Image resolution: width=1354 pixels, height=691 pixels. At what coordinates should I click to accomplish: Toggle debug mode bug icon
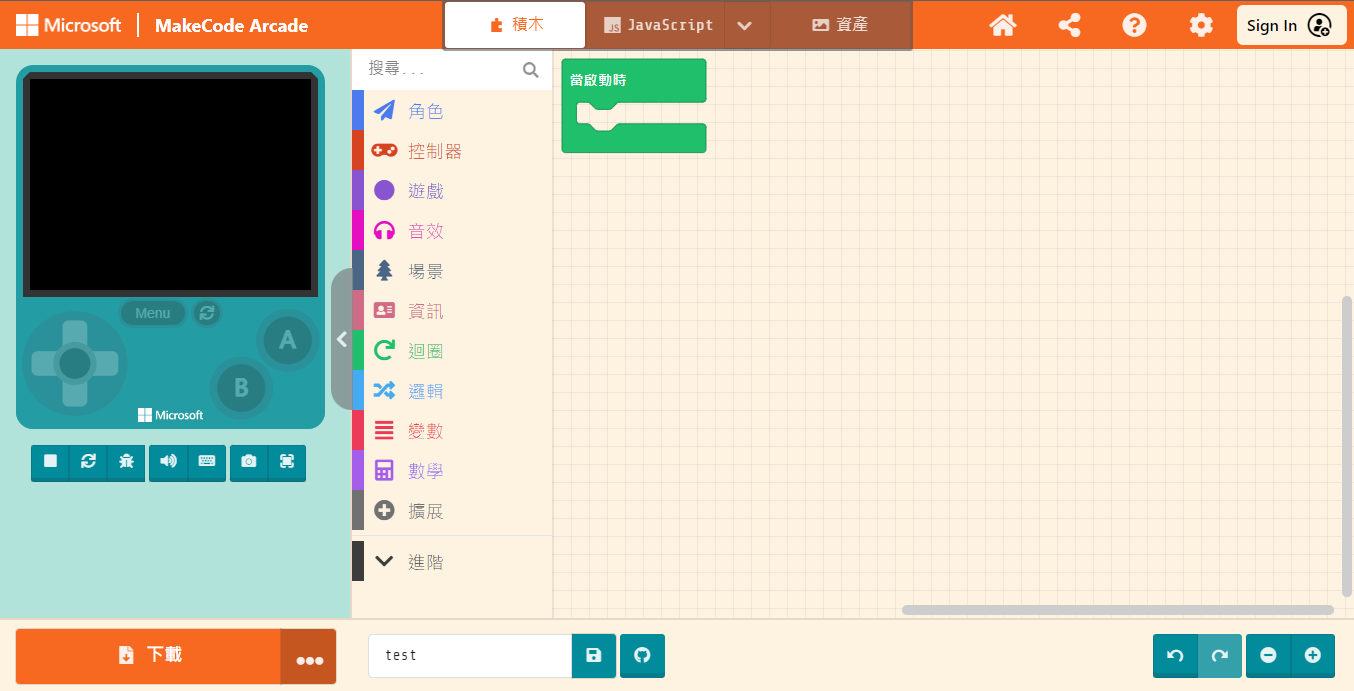point(126,461)
